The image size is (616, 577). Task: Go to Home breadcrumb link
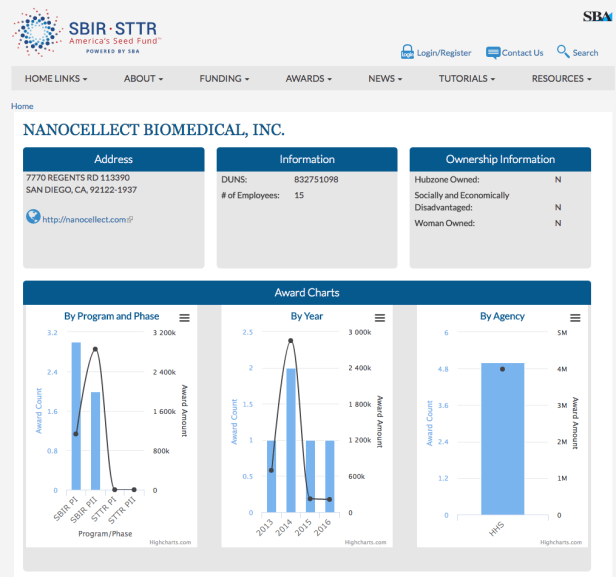coord(22,106)
